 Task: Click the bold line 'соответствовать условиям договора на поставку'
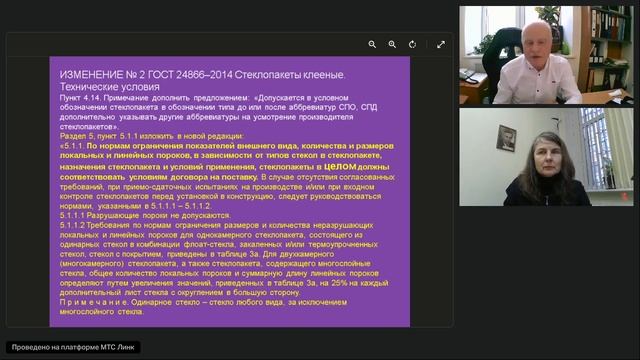pos(159,177)
